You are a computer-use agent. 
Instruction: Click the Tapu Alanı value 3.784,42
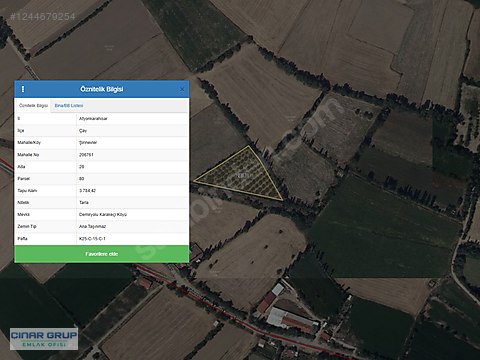(87, 191)
